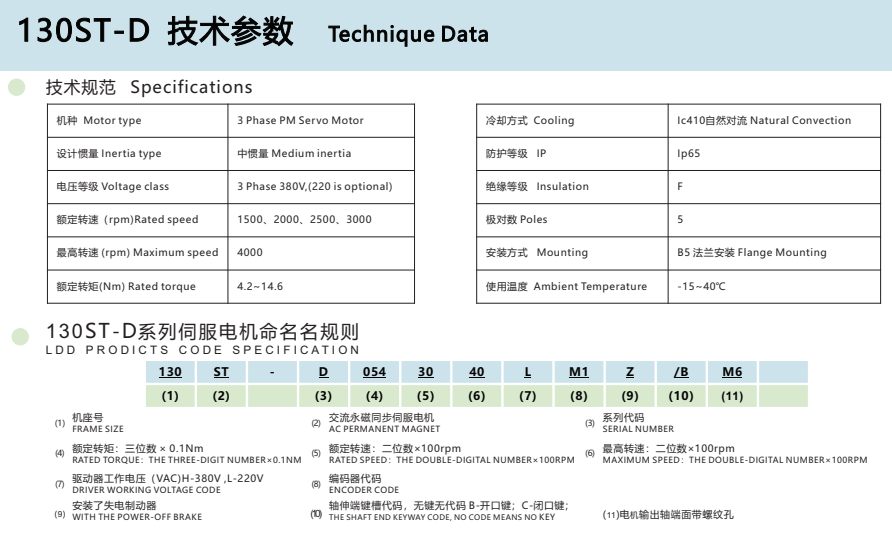Click the Cooling value Natural Convection cell
Screen dimensions: 892x534
pos(764,120)
